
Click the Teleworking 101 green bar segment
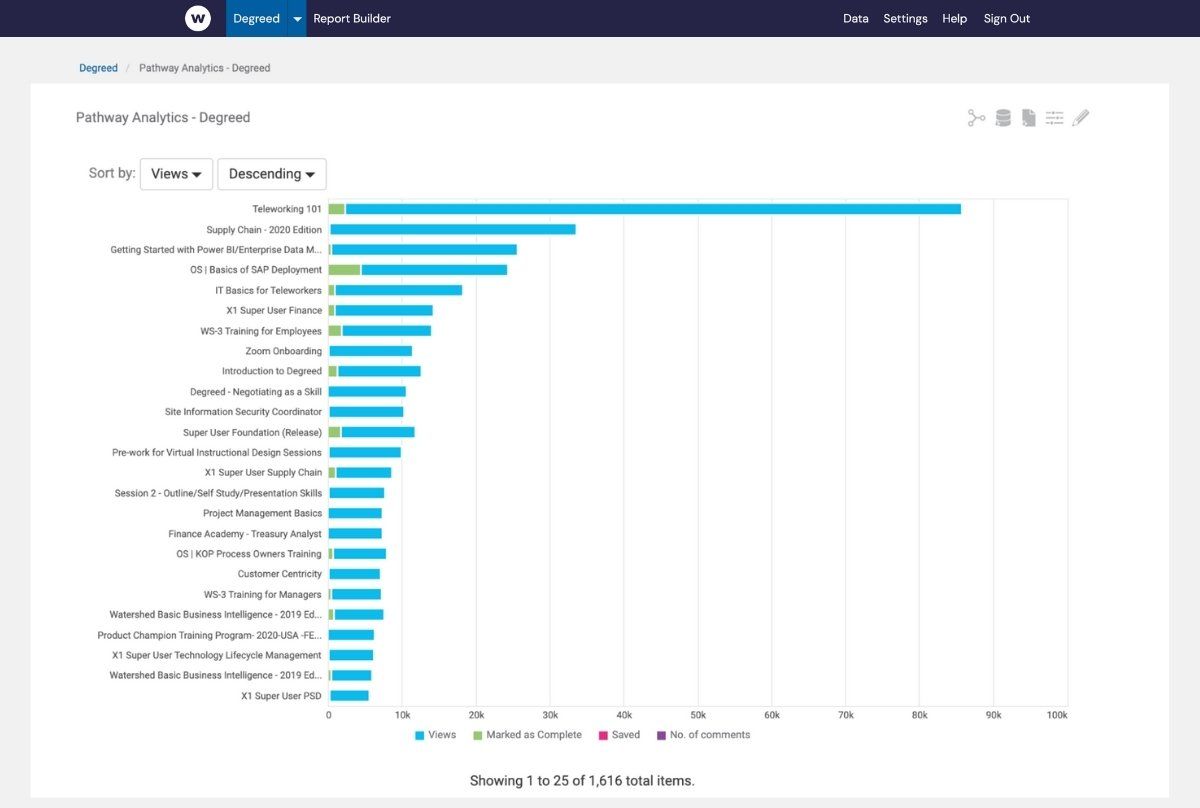click(x=337, y=209)
